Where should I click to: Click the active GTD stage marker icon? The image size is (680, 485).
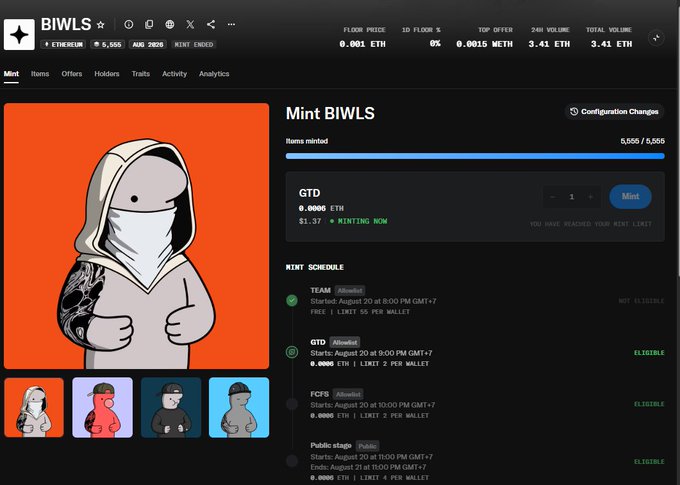[x=292, y=352]
